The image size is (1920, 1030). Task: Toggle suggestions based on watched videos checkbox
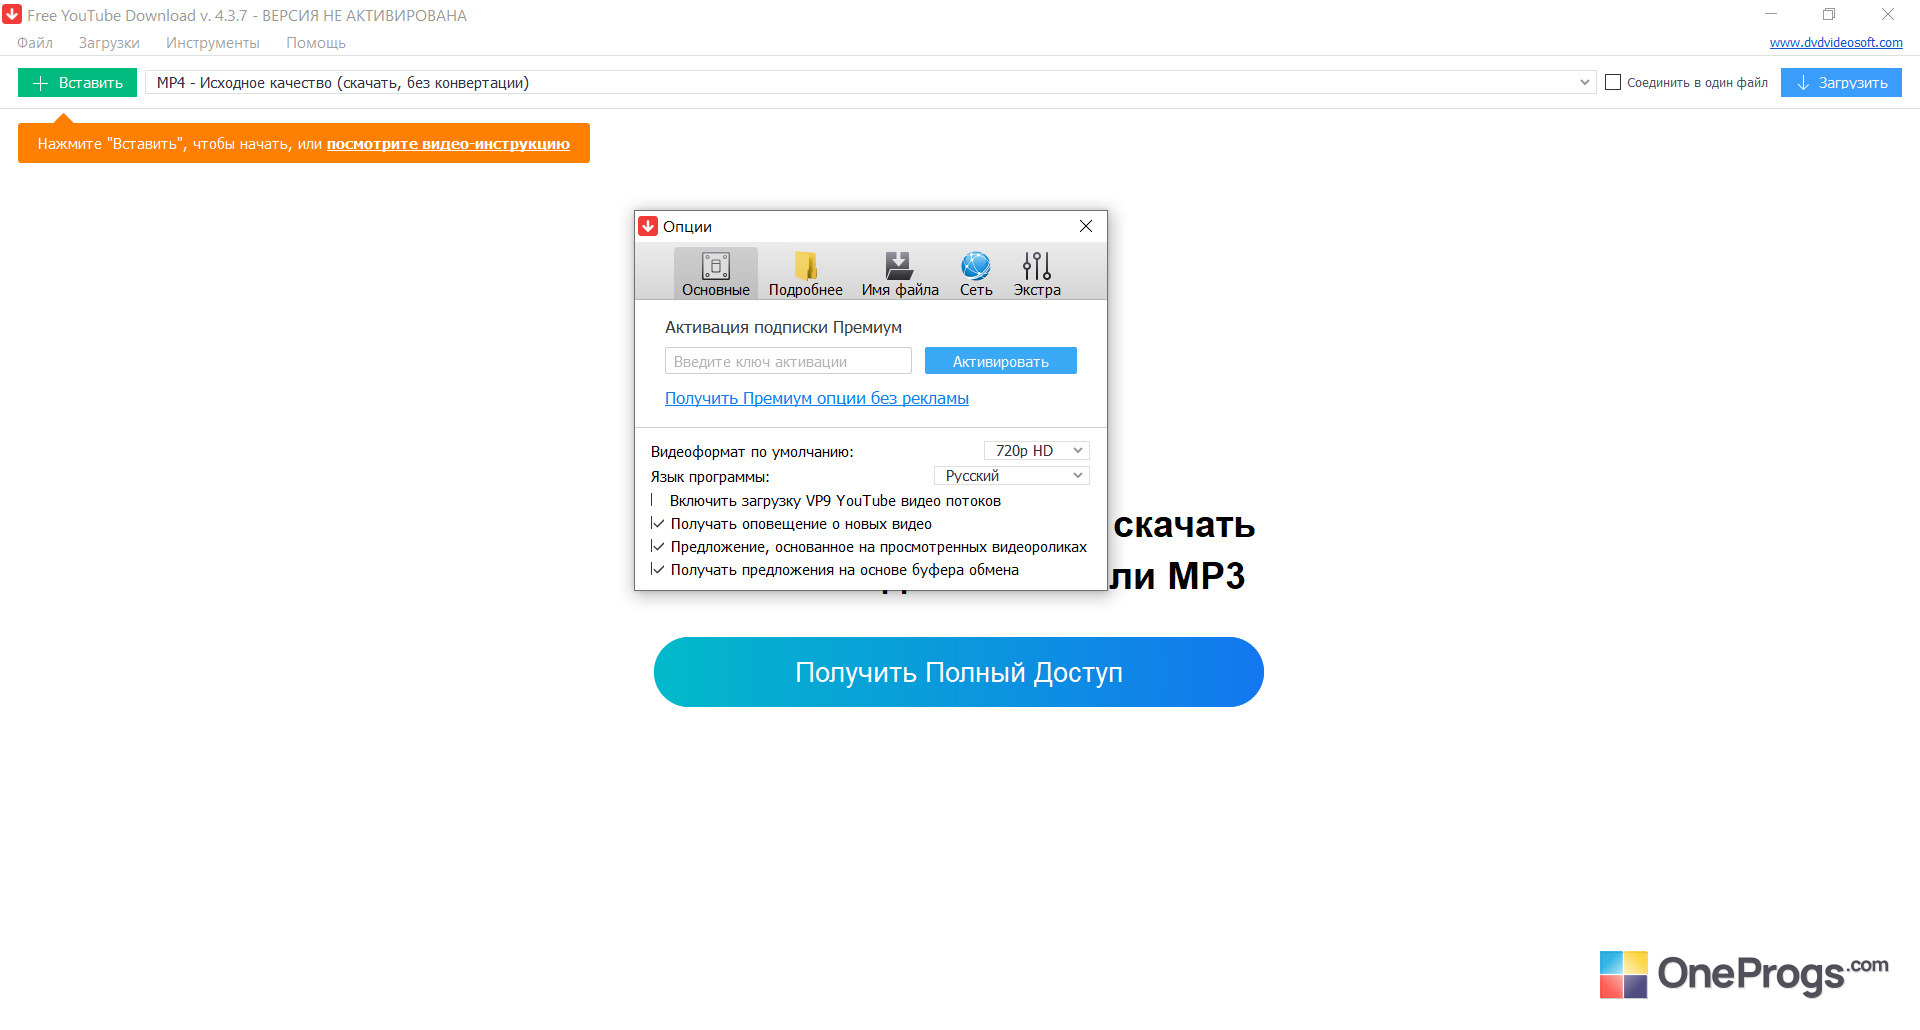tap(657, 546)
